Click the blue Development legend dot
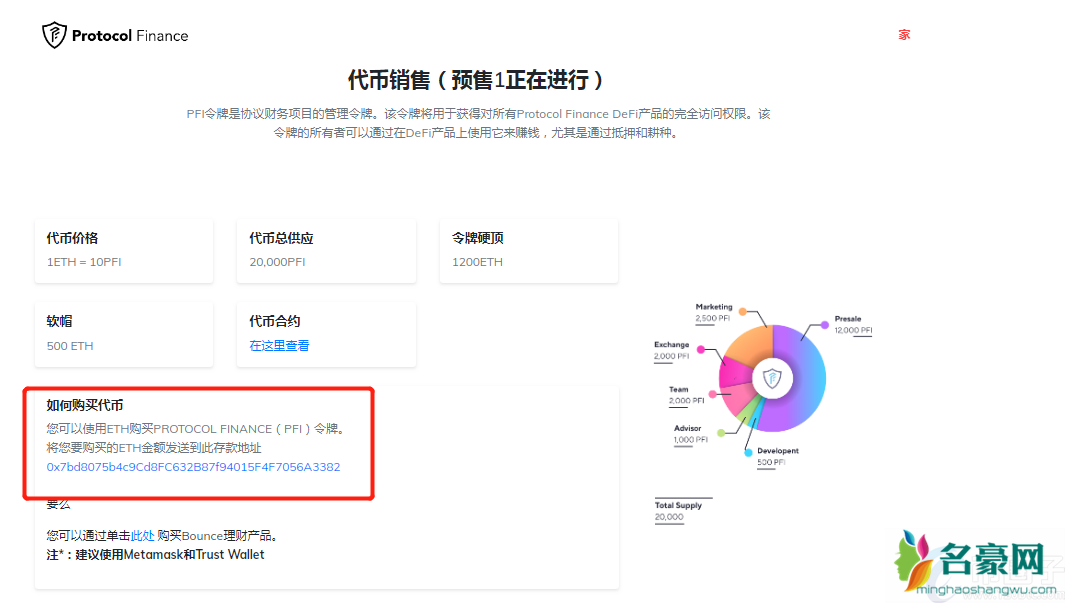Viewport: 1065px width, 603px height. tap(748, 452)
